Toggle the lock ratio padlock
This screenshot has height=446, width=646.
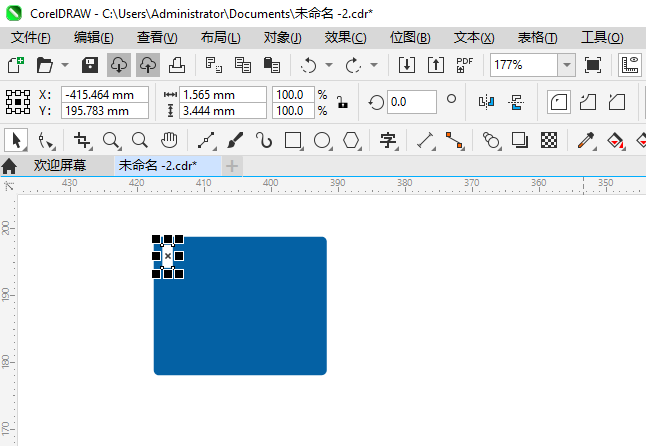click(342, 102)
